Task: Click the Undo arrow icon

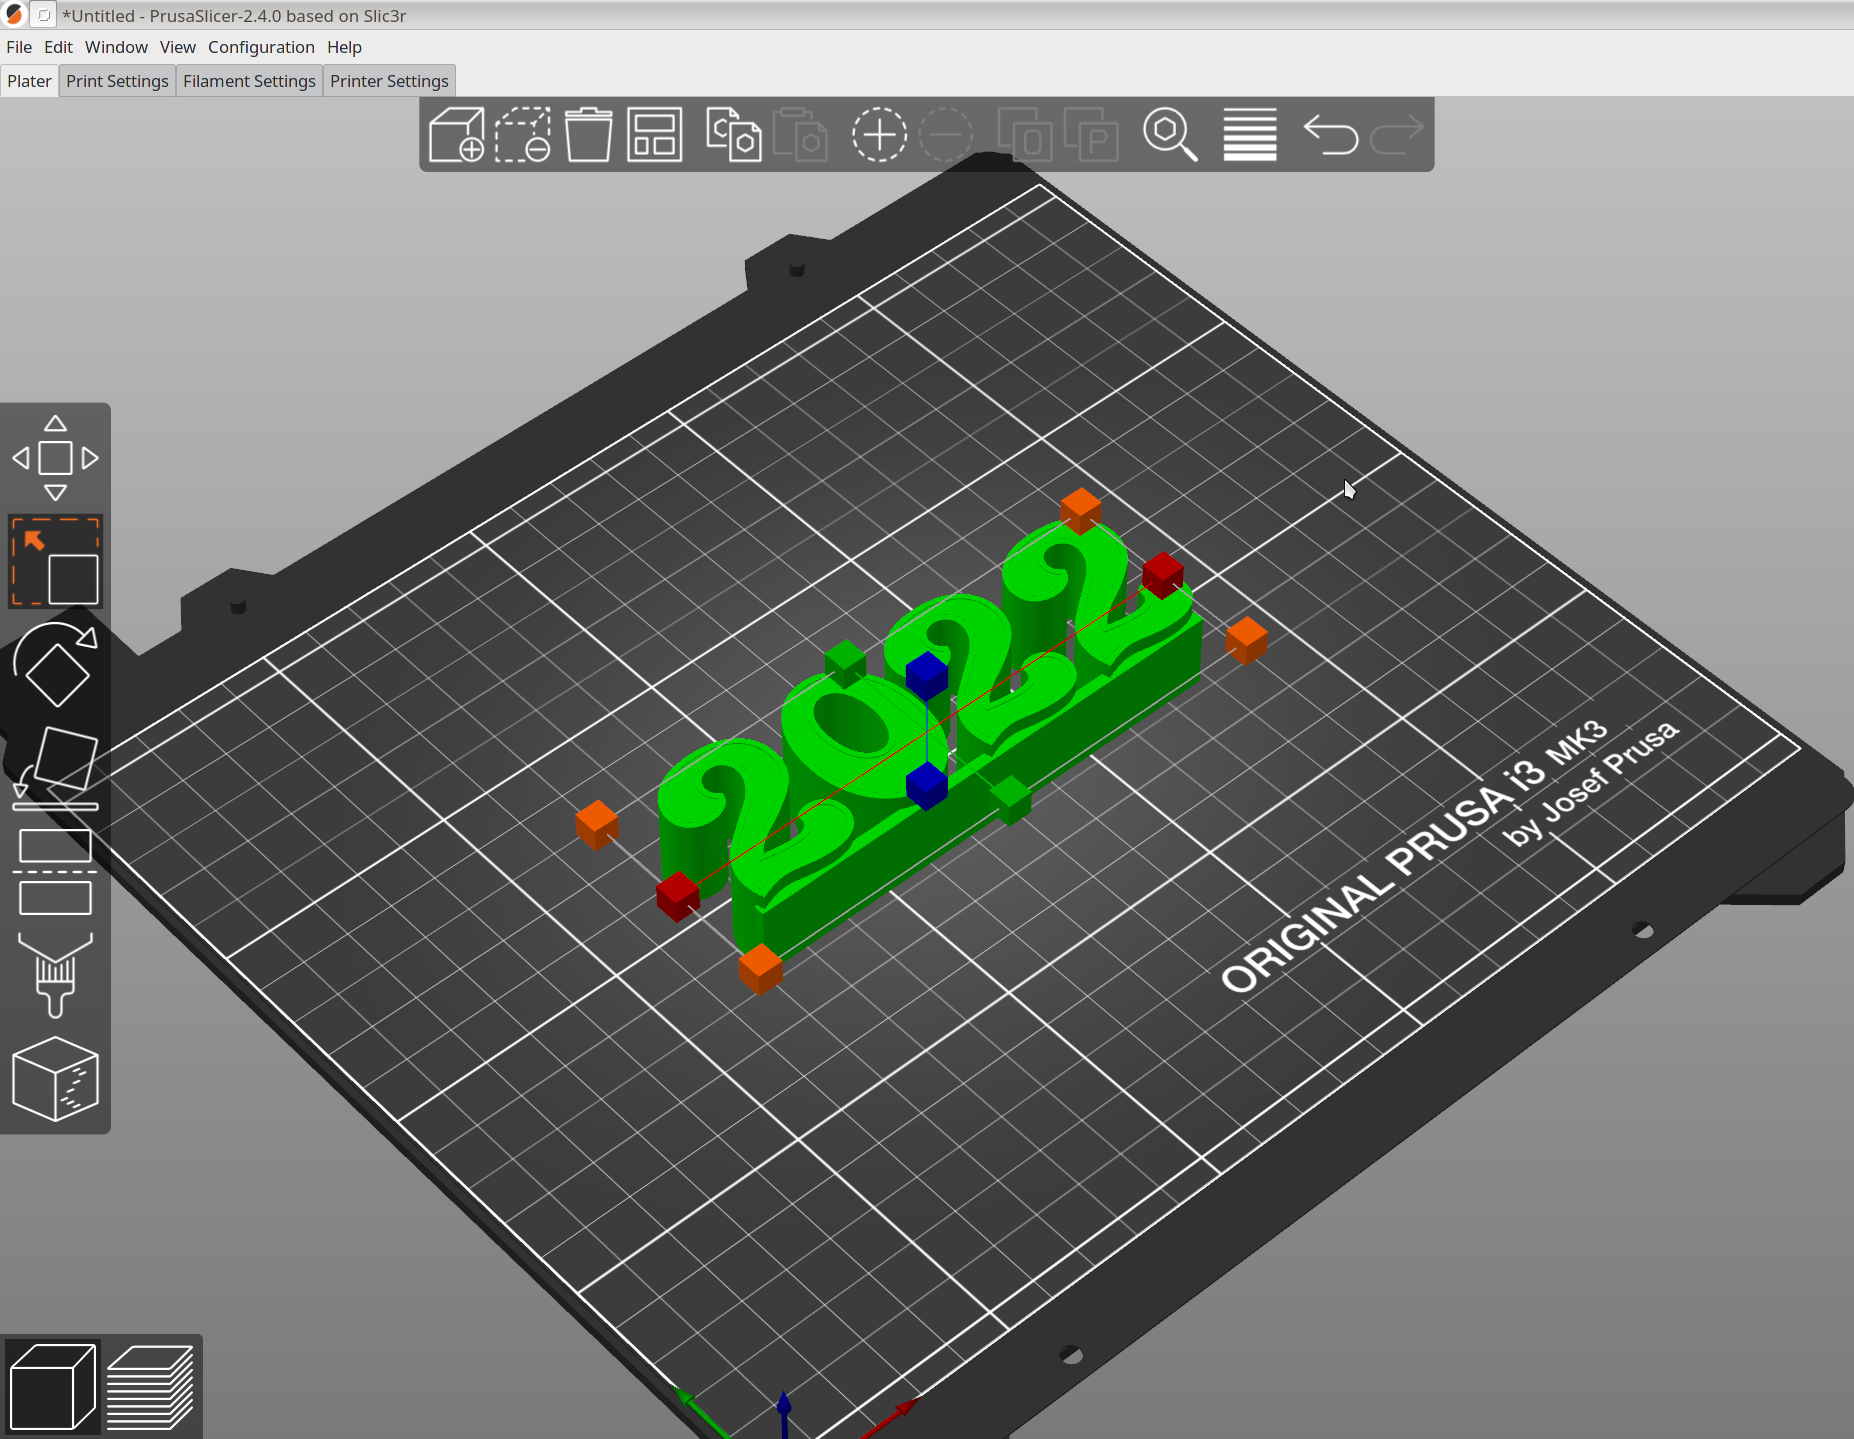Action: pyautogui.click(x=1331, y=135)
